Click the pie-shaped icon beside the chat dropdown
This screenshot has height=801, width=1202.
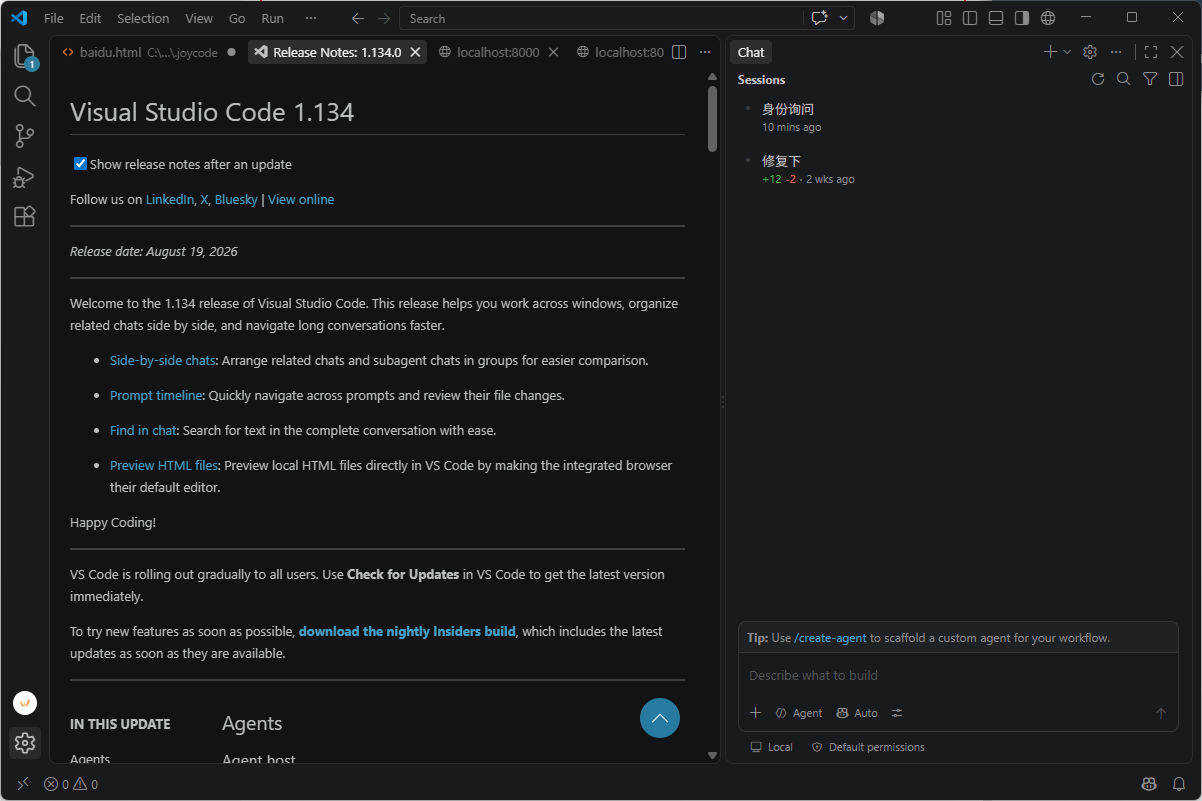(x=877, y=18)
